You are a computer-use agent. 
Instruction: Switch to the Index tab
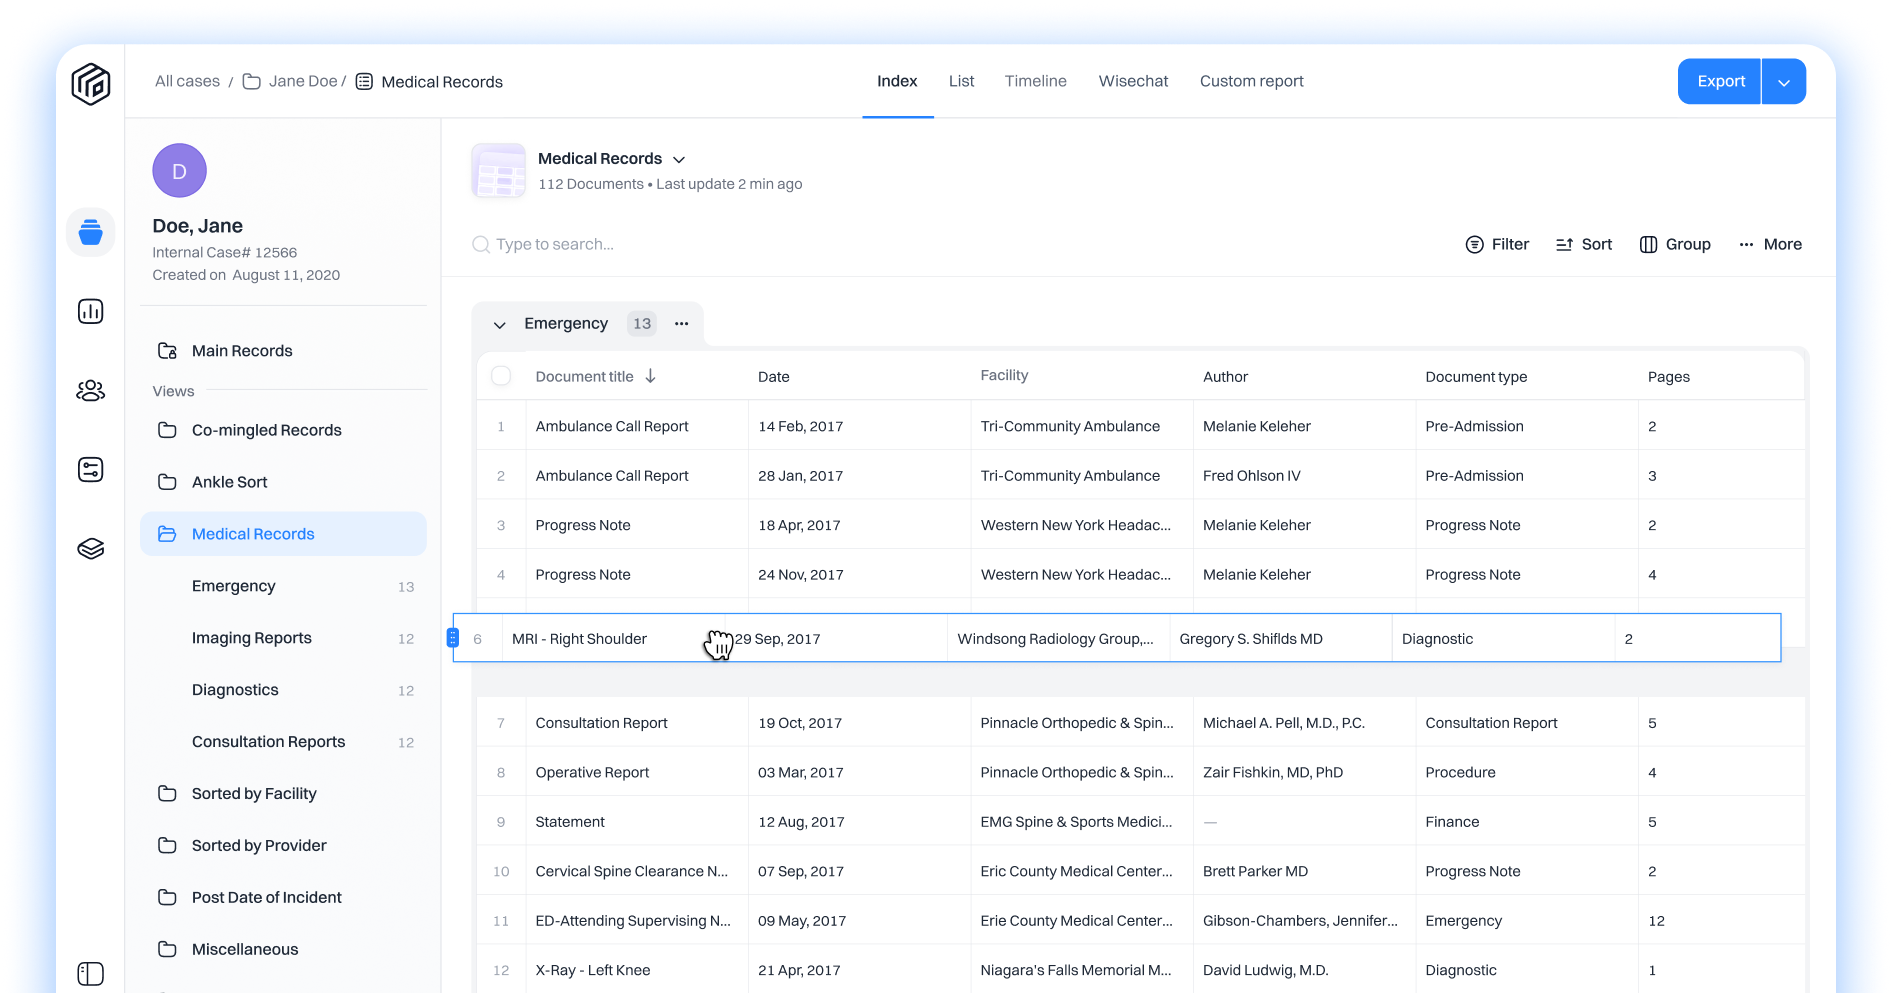point(897,81)
